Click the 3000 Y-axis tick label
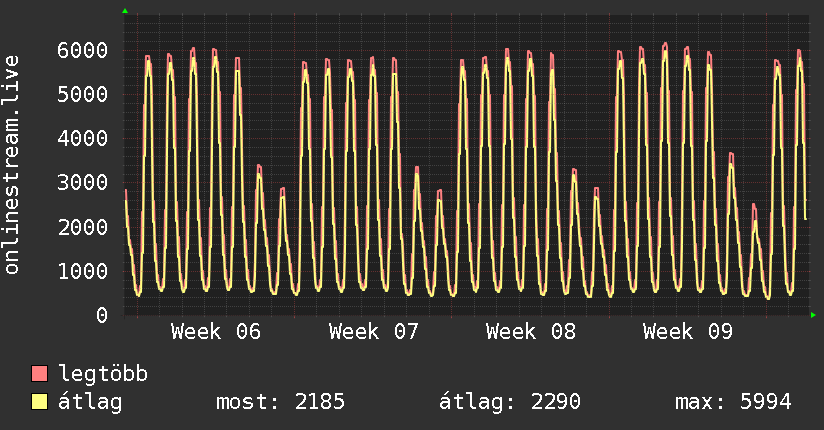Screen dimensions: 824x430 coord(81,183)
